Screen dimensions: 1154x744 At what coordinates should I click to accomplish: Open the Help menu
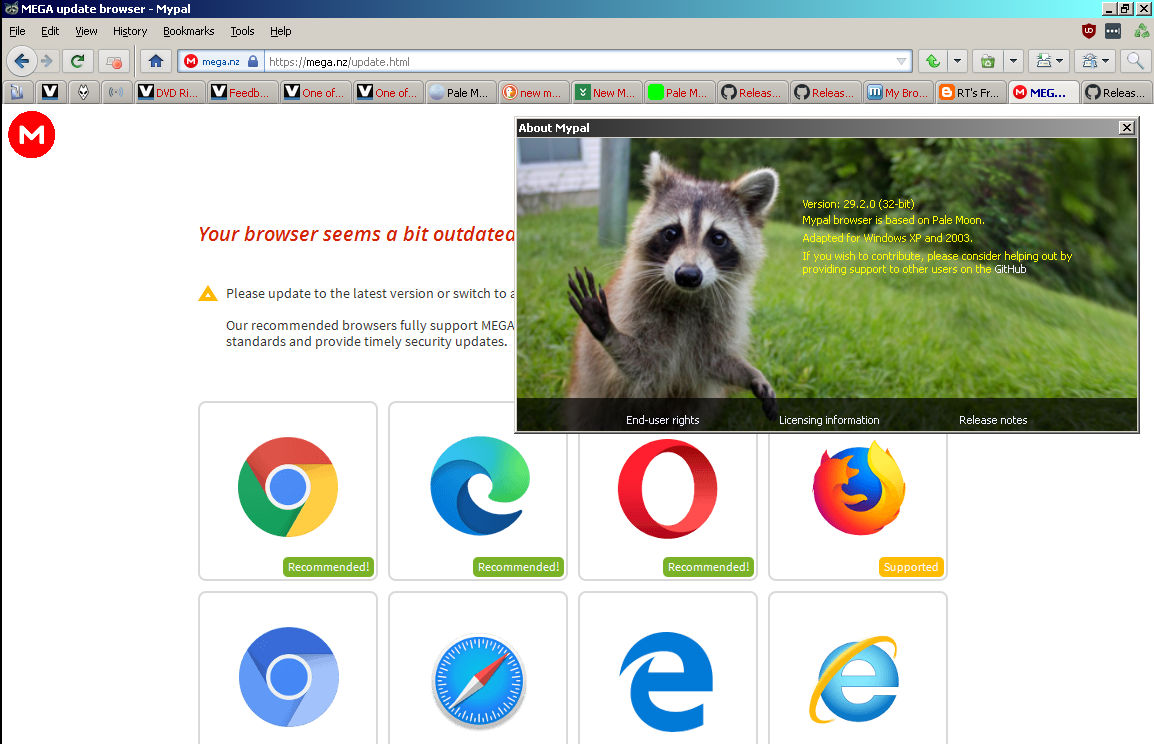pos(280,31)
